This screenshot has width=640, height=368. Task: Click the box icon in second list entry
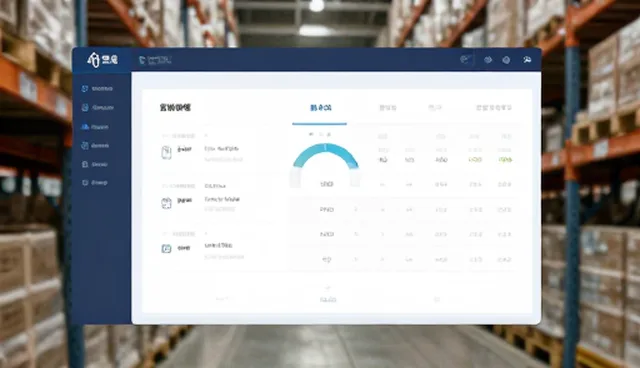pyautogui.click(x=166, y=203)
